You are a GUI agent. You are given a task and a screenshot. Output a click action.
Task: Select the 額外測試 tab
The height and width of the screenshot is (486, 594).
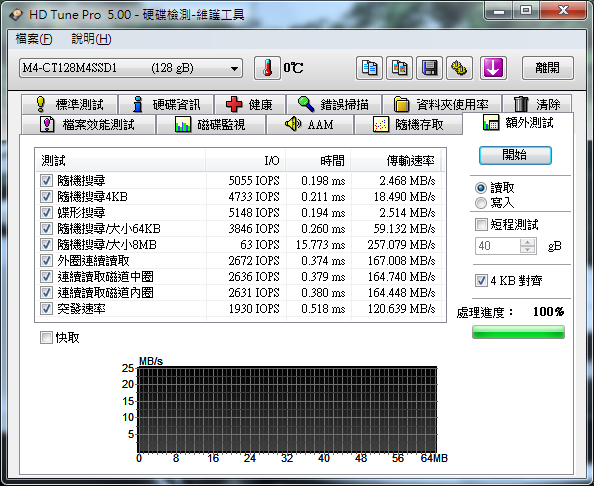click(x=518, y=123)
